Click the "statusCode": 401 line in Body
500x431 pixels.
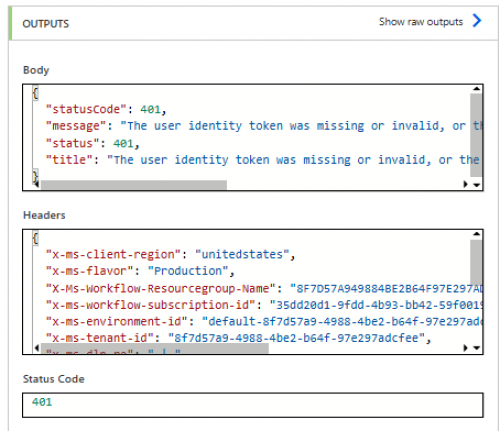pyautogui.click(x=106, y=109)
